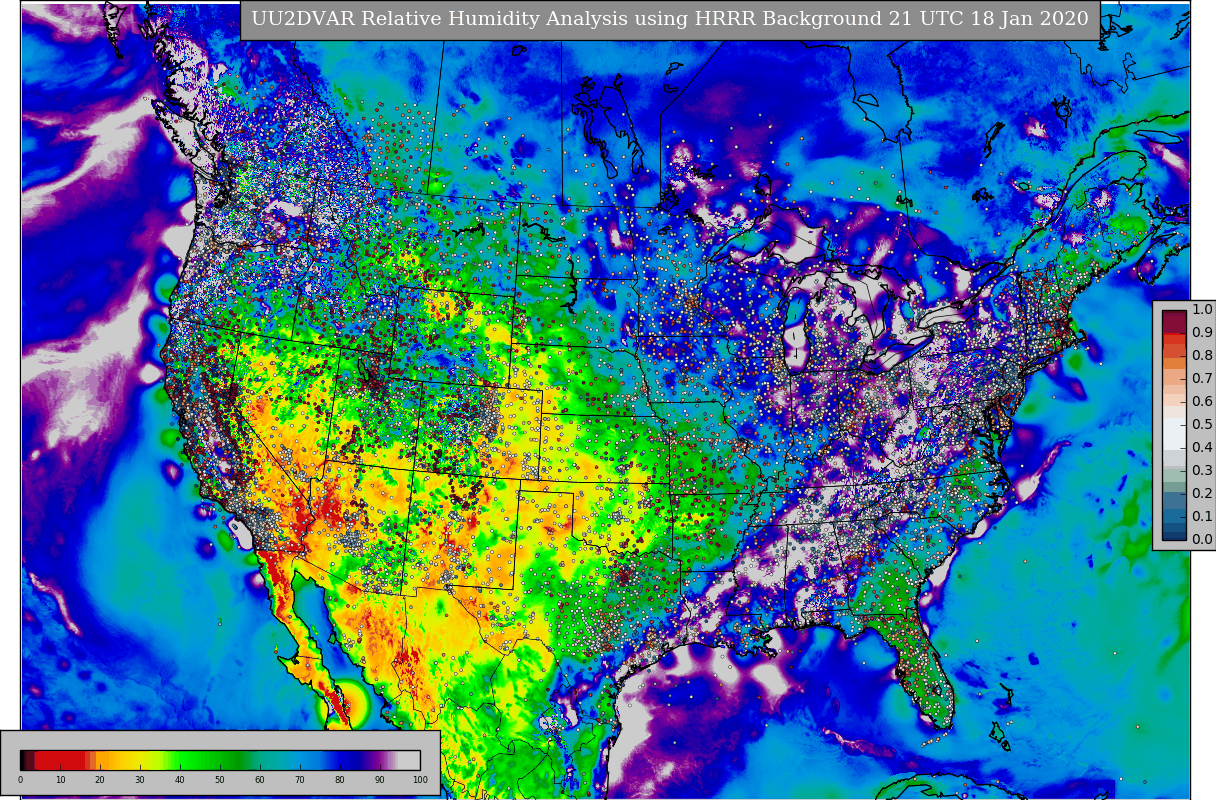This screenshot has height=800, width=1216.
Task: Click the map title 'UU2DVAR Relative Humidity Analysis' banner
Action: 670,19
